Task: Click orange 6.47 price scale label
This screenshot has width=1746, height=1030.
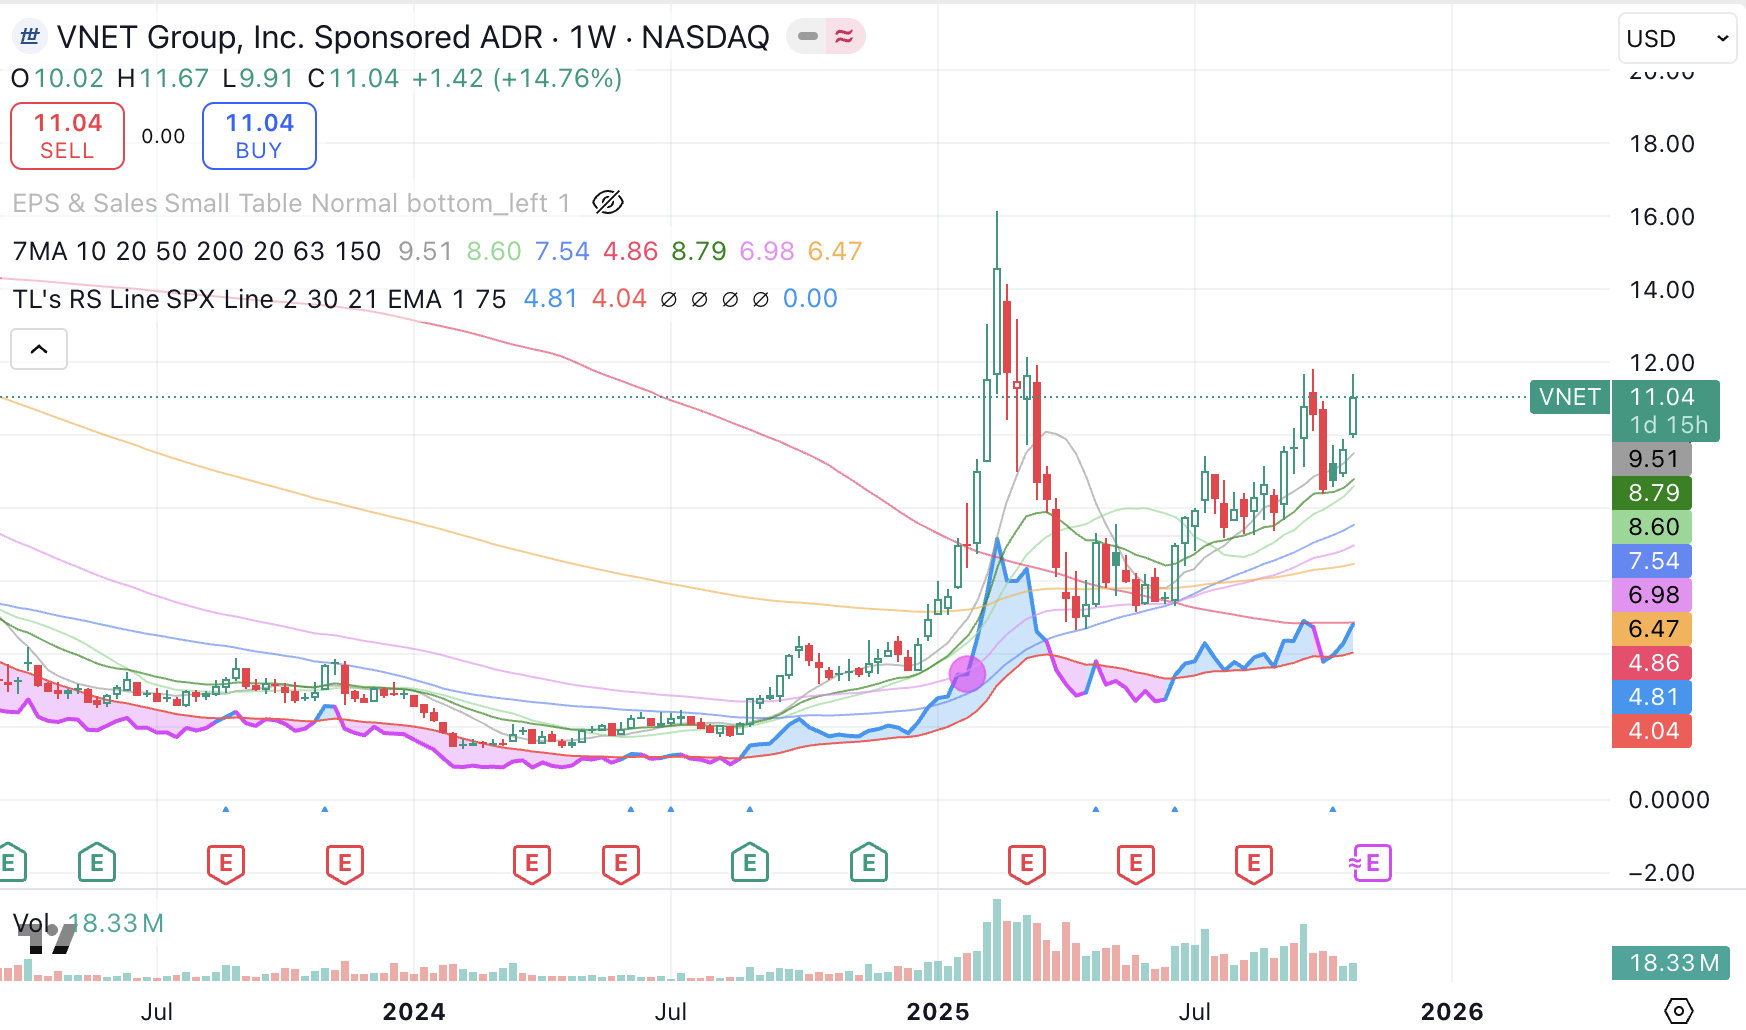Action: pyautogui.click(x=1653, y=629)
